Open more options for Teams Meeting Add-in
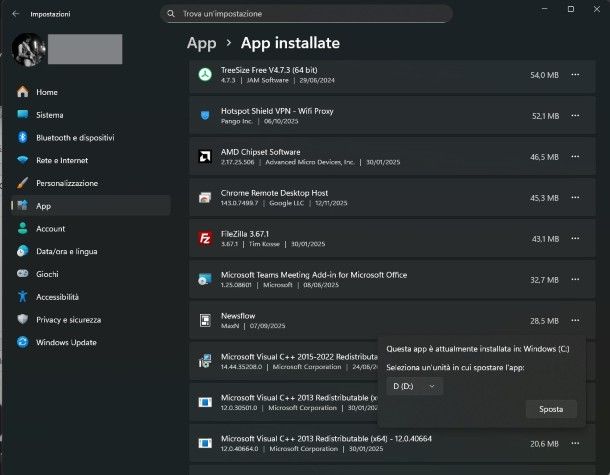 tap(575, 279)
